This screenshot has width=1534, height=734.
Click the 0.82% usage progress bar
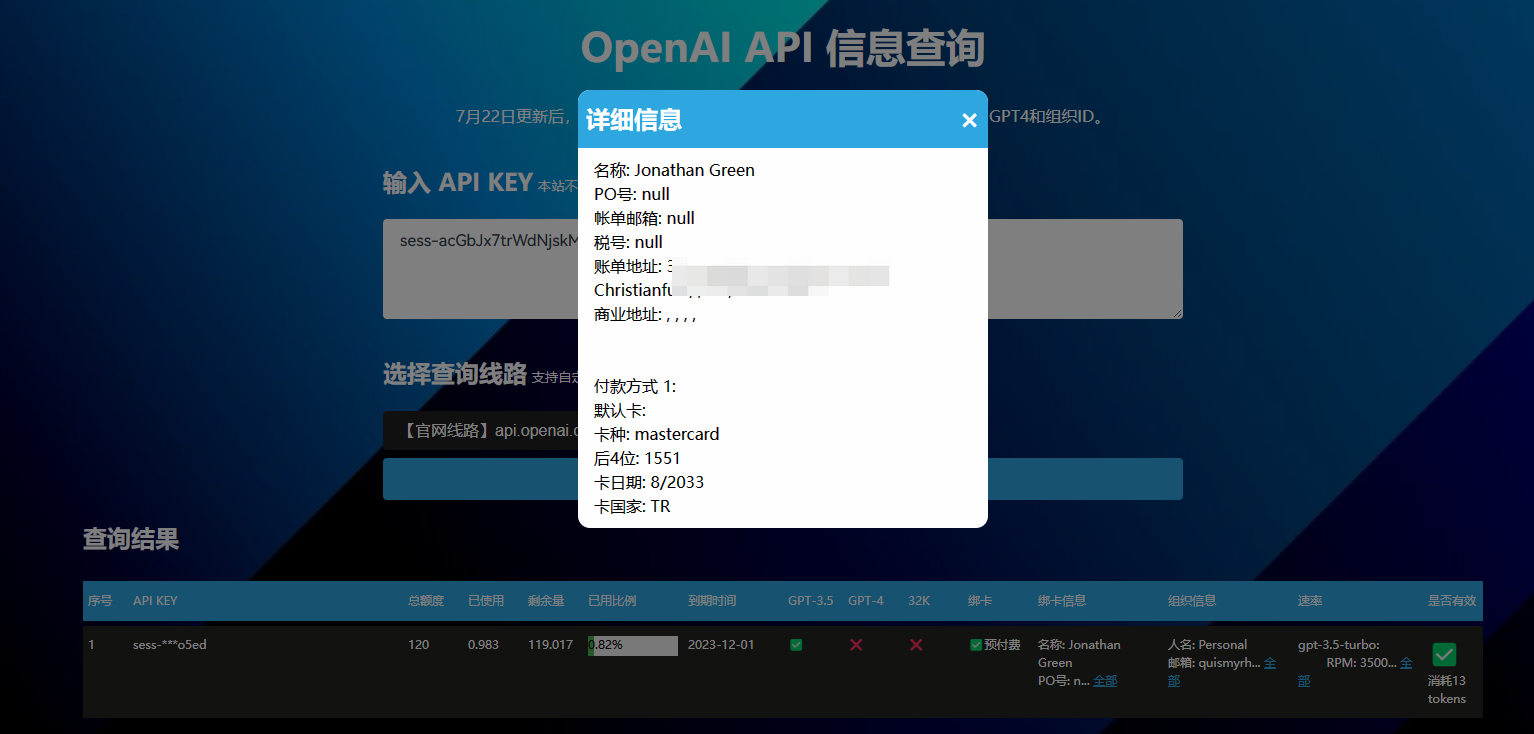[633, 645]
